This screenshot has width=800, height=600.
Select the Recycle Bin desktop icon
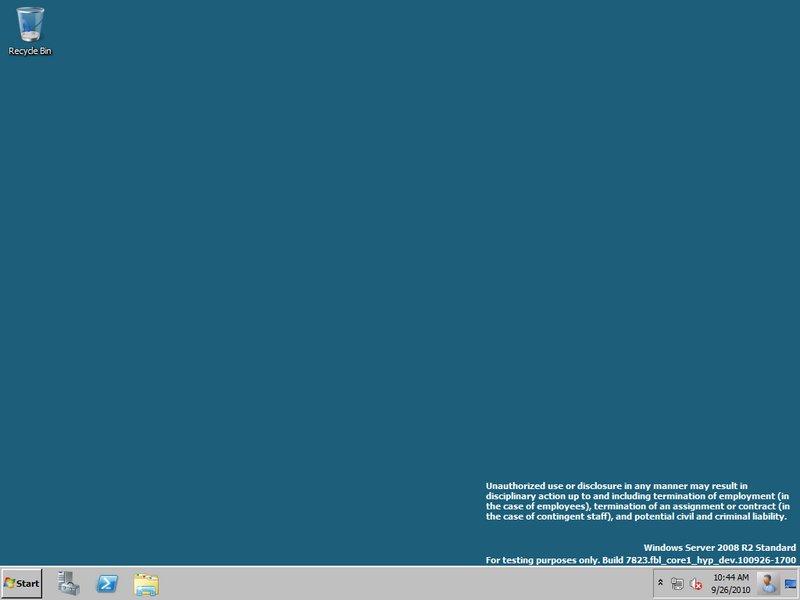(x=30, y=31)
